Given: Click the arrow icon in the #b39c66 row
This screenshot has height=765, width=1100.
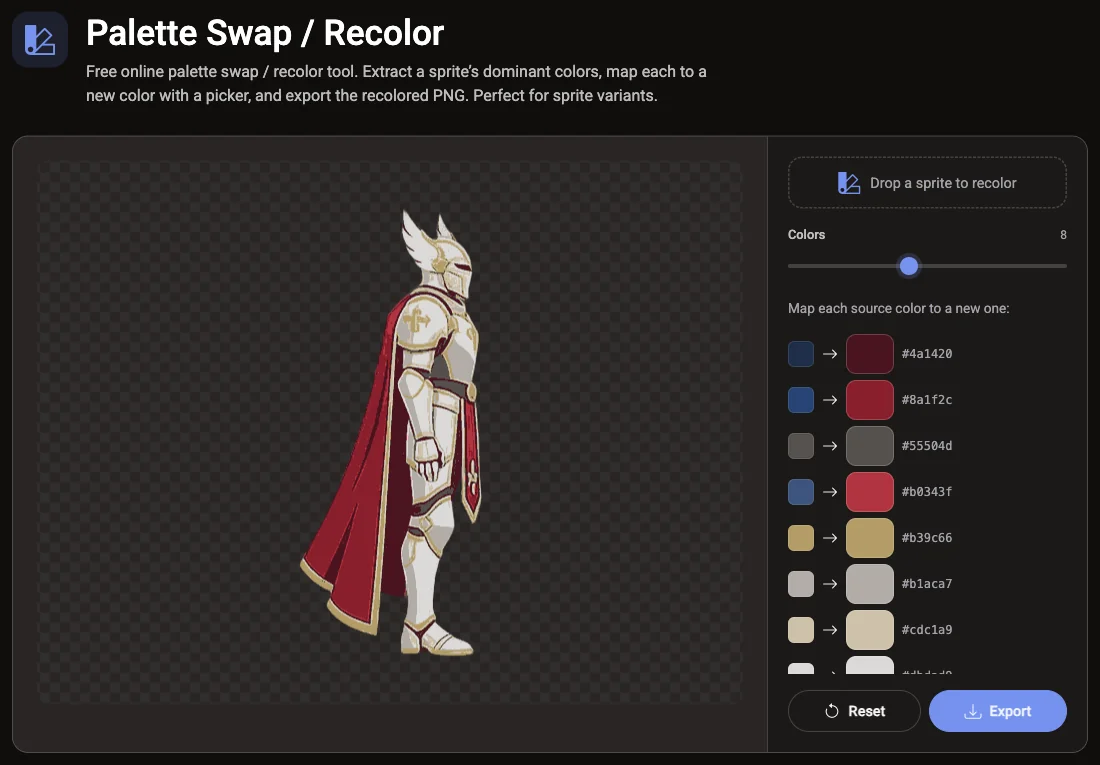Looking at the screenshot, I should pyautogui.click(x=830, y=538).
